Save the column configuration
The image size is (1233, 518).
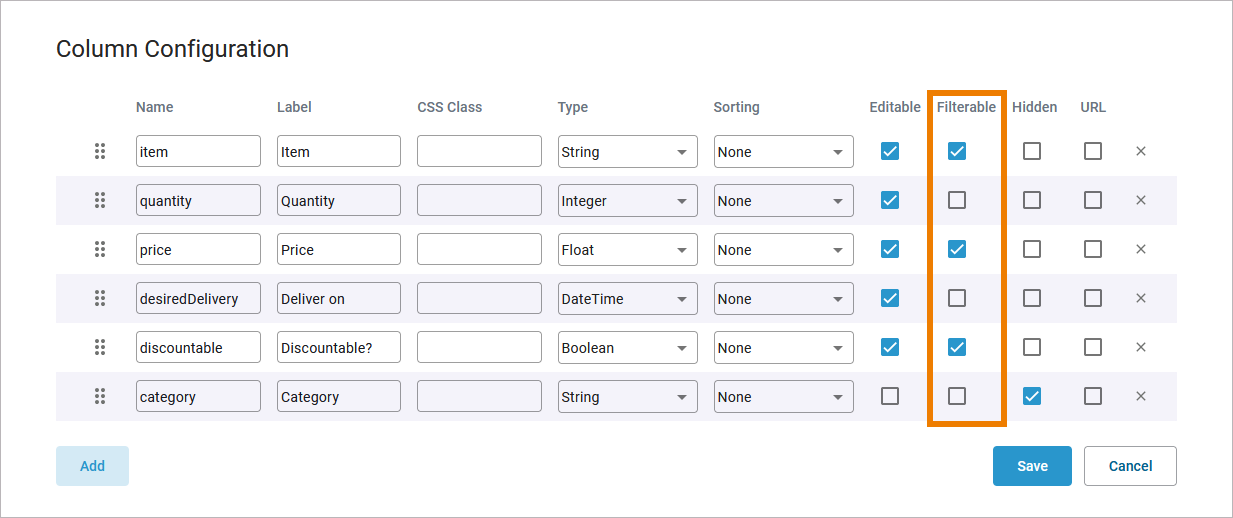1032,466
